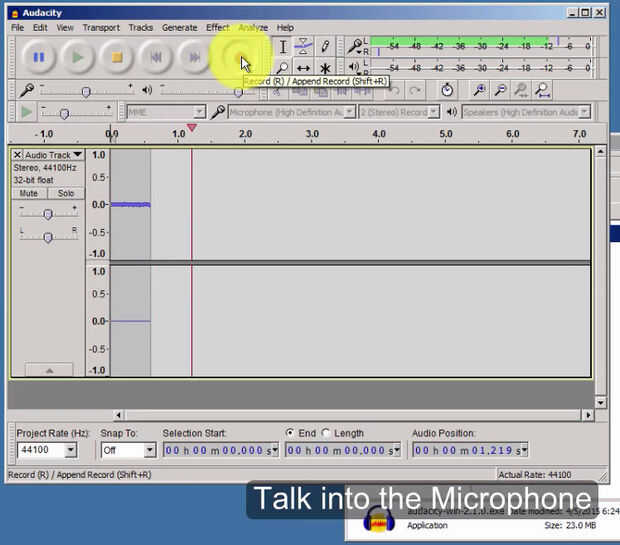Toggle Mute on the Audio Track

pyautogui.click(x=29, y=193)
